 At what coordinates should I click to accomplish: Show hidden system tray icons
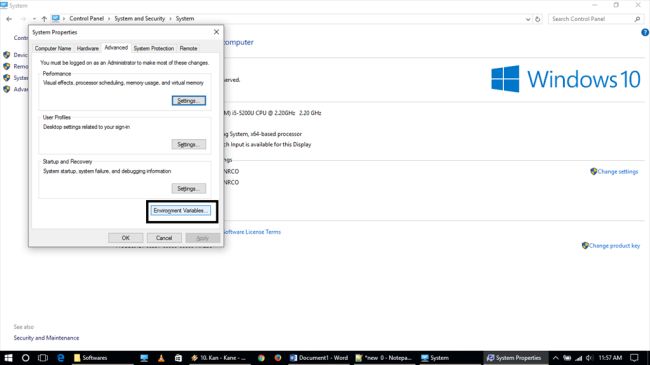(x=555, y=358)
